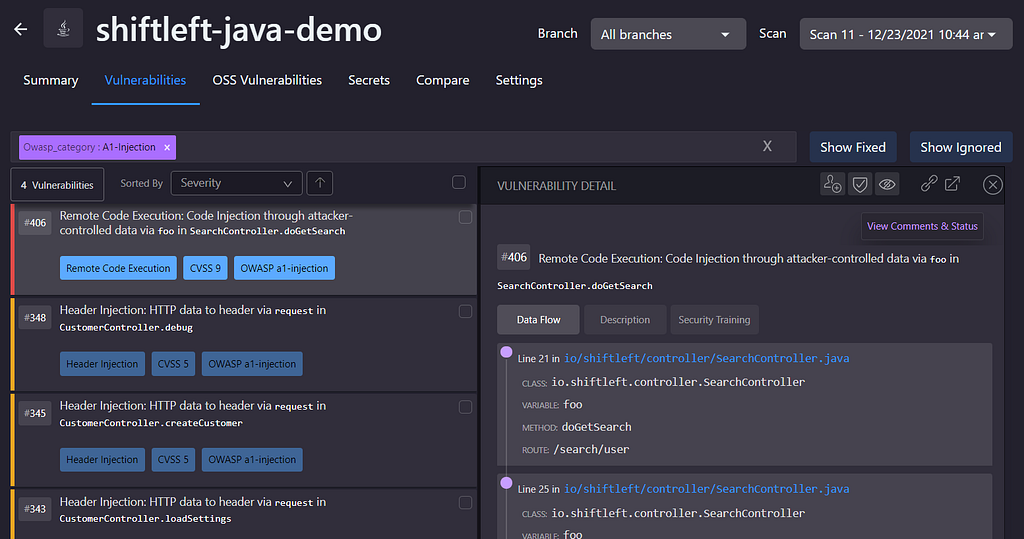
Task: Copy link using the chain icon
Action: click(929, 184)
